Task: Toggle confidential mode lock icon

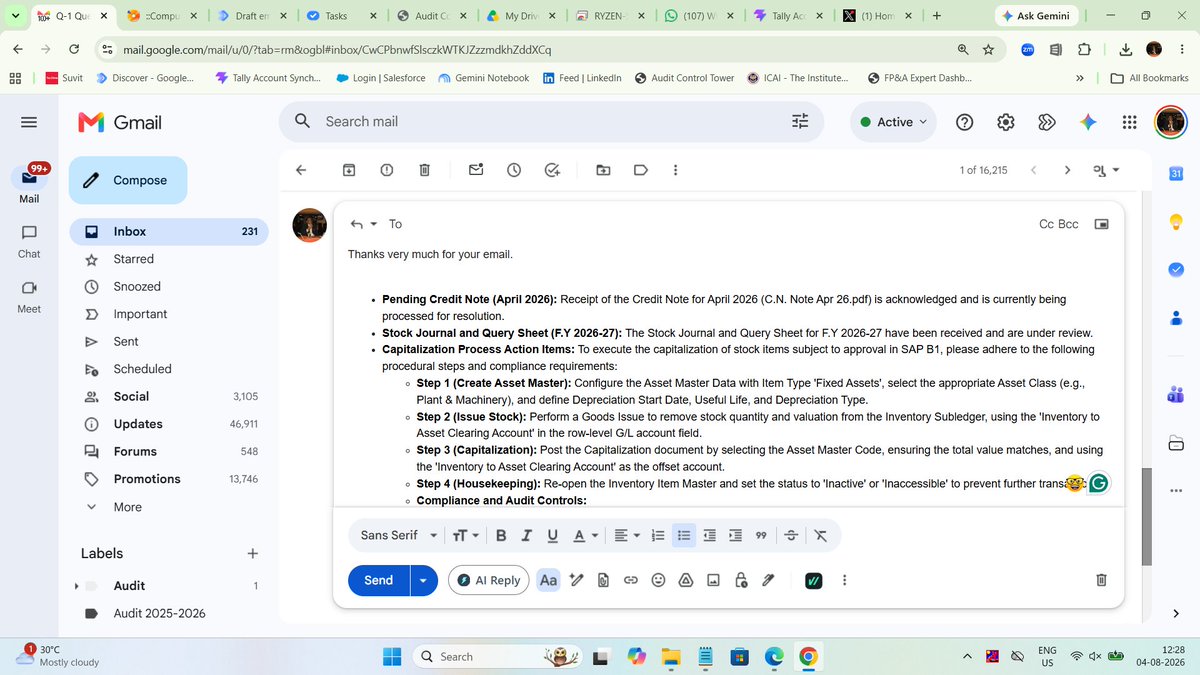Action: pos(741,580)
